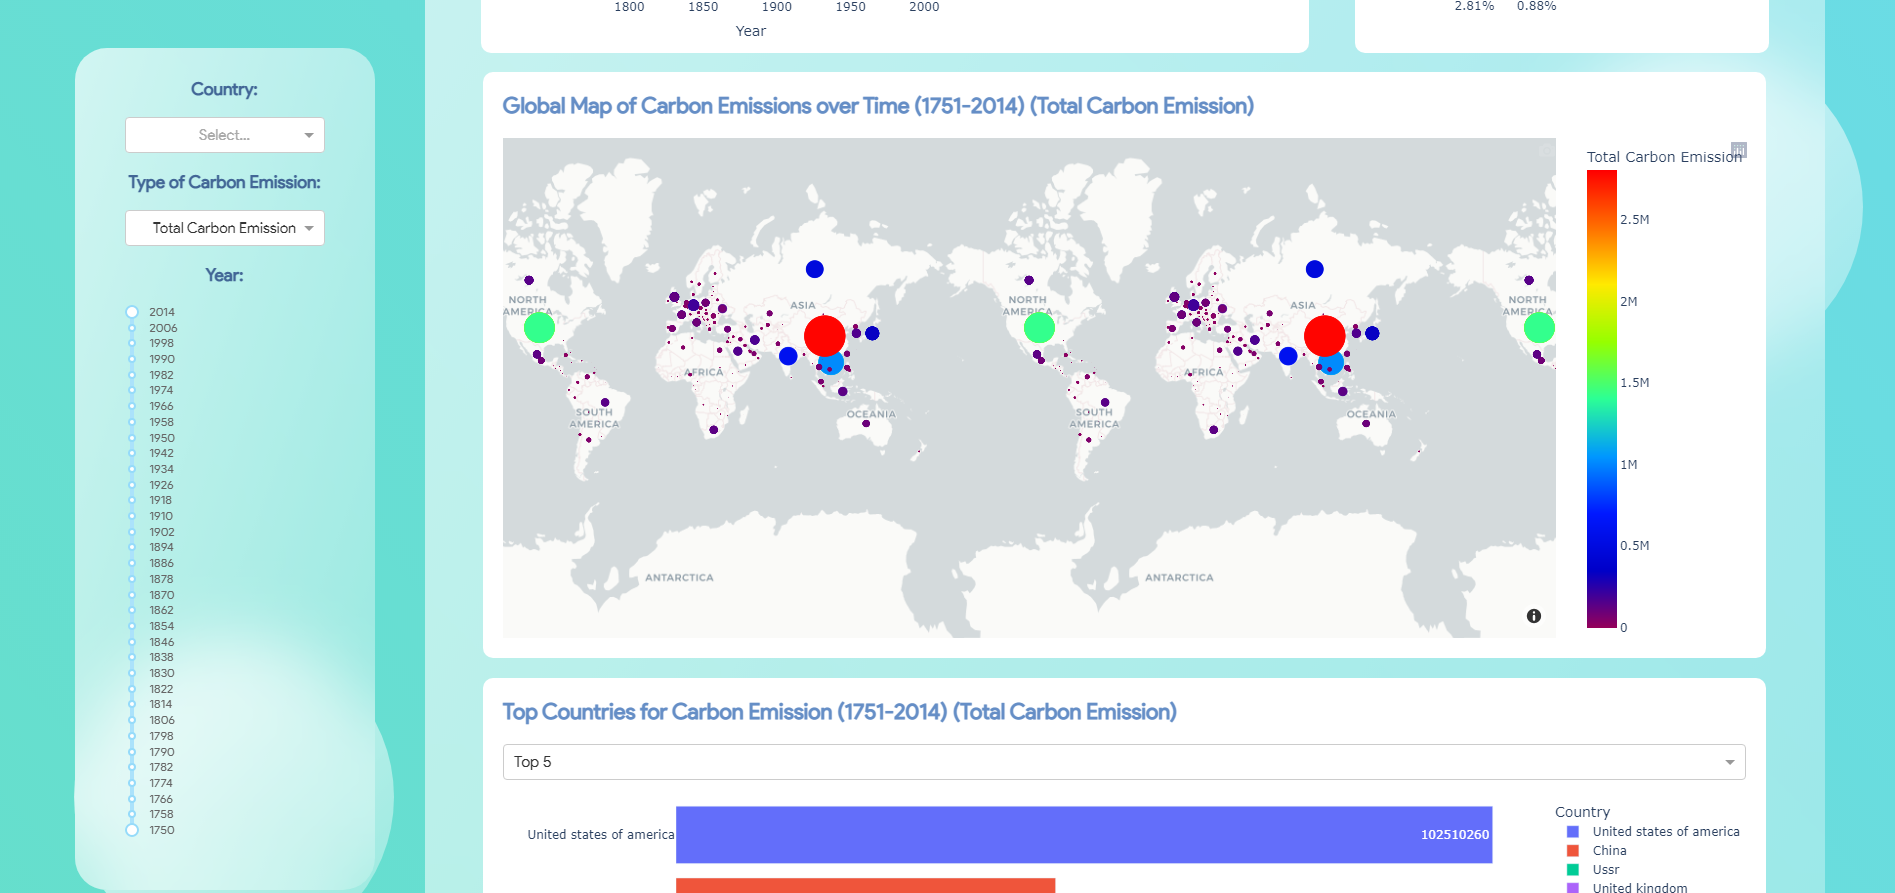The width and height of the screenshot is (1895, 893).
Task: Toggle the United kingdom legend entry
Action: coord(1640,887)
